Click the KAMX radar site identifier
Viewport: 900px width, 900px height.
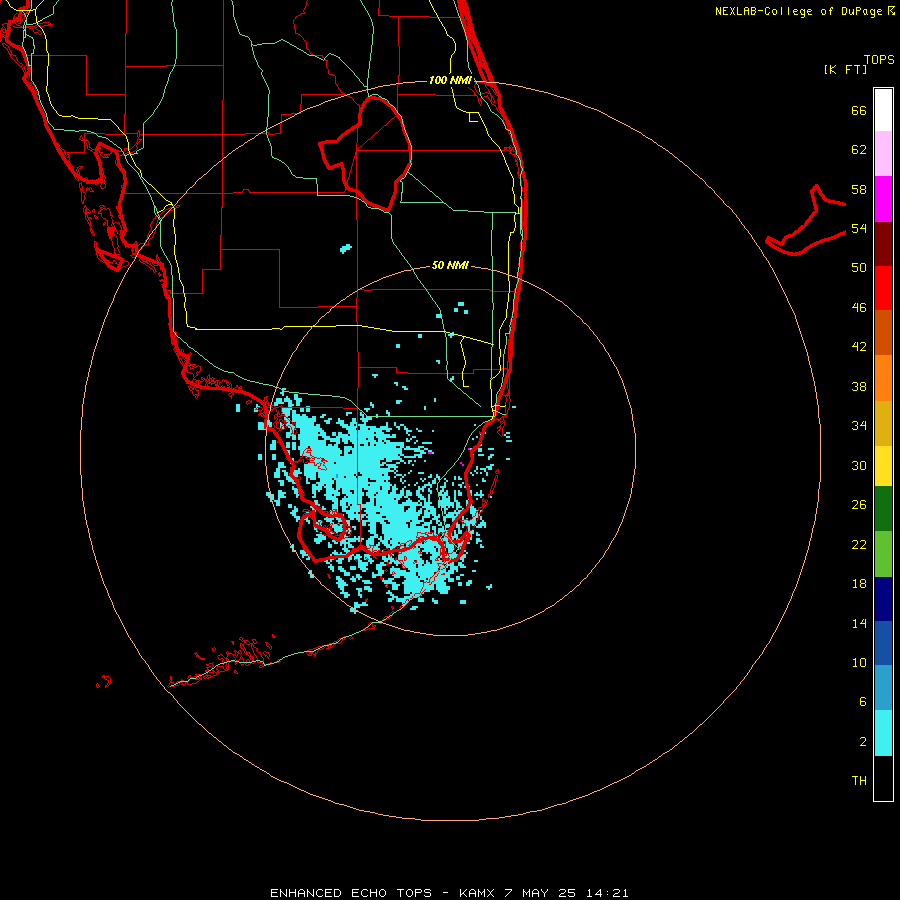coord(478,893)
